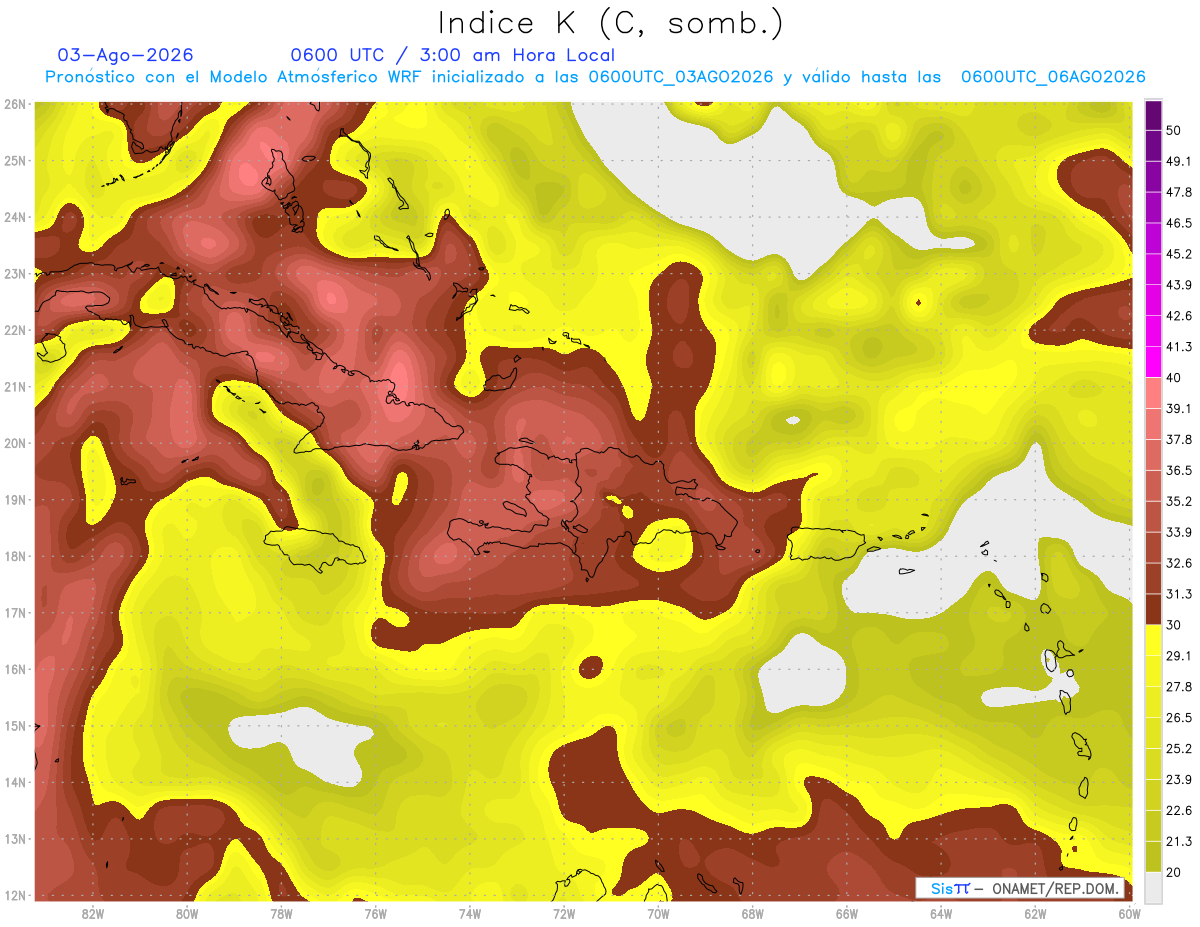Click the legend value '39.1'

tap(1179, 408)
